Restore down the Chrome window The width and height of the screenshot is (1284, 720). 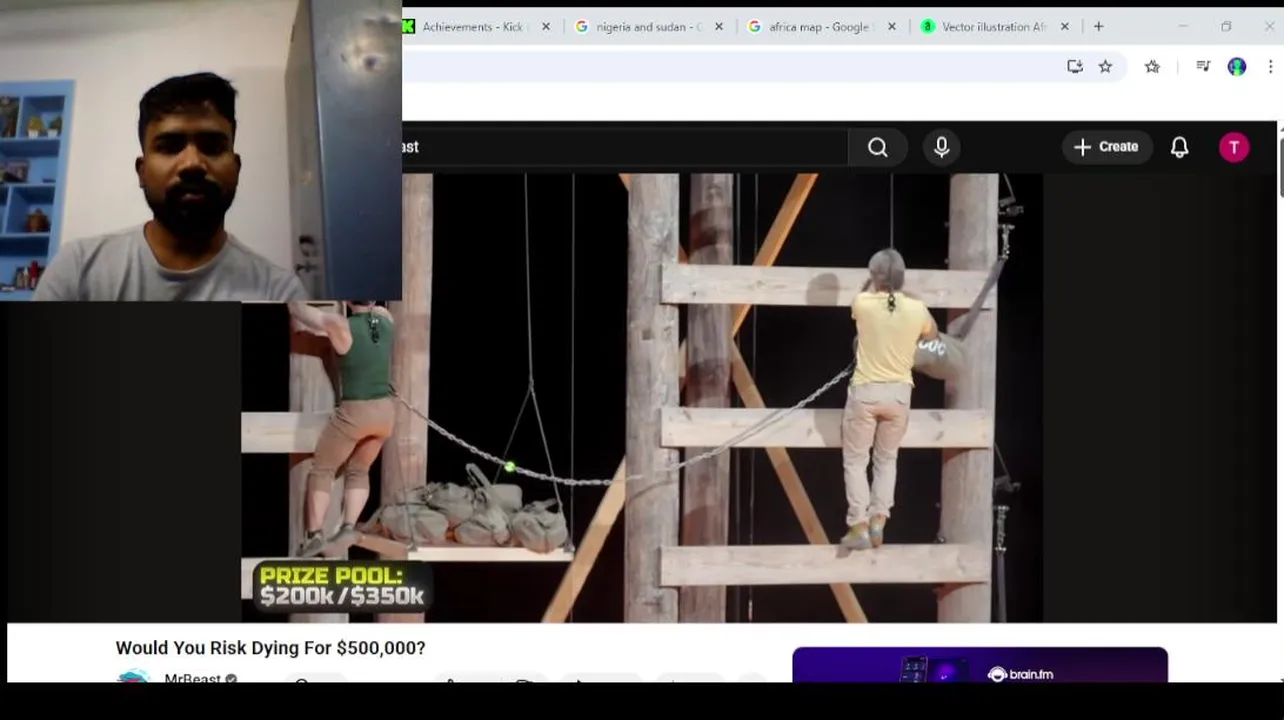pyautogui.click(x=1226, y=27)
